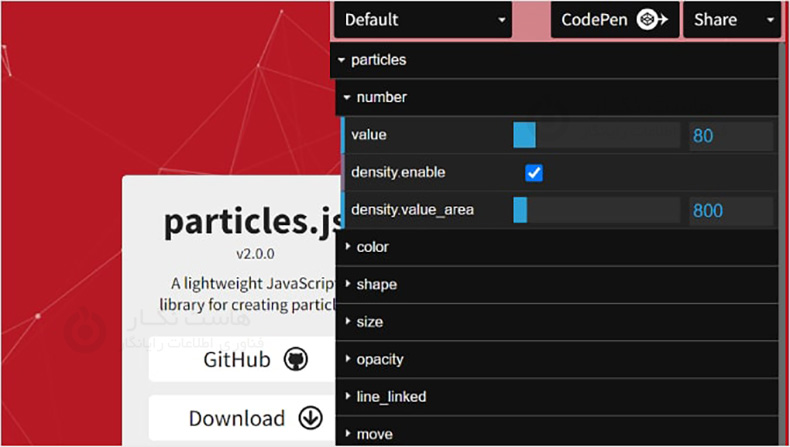Click the Download arrow circle icon

tap(310, 418)
